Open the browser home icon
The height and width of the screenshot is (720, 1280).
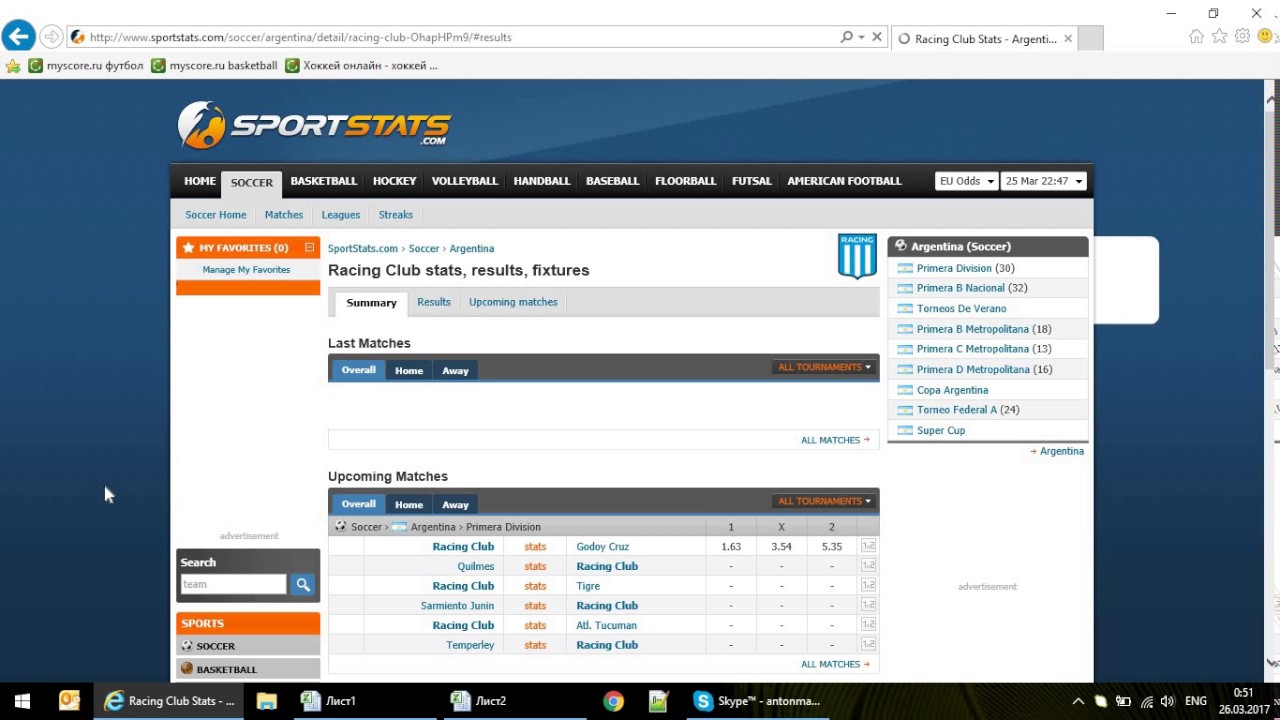tap(1196, 37)
